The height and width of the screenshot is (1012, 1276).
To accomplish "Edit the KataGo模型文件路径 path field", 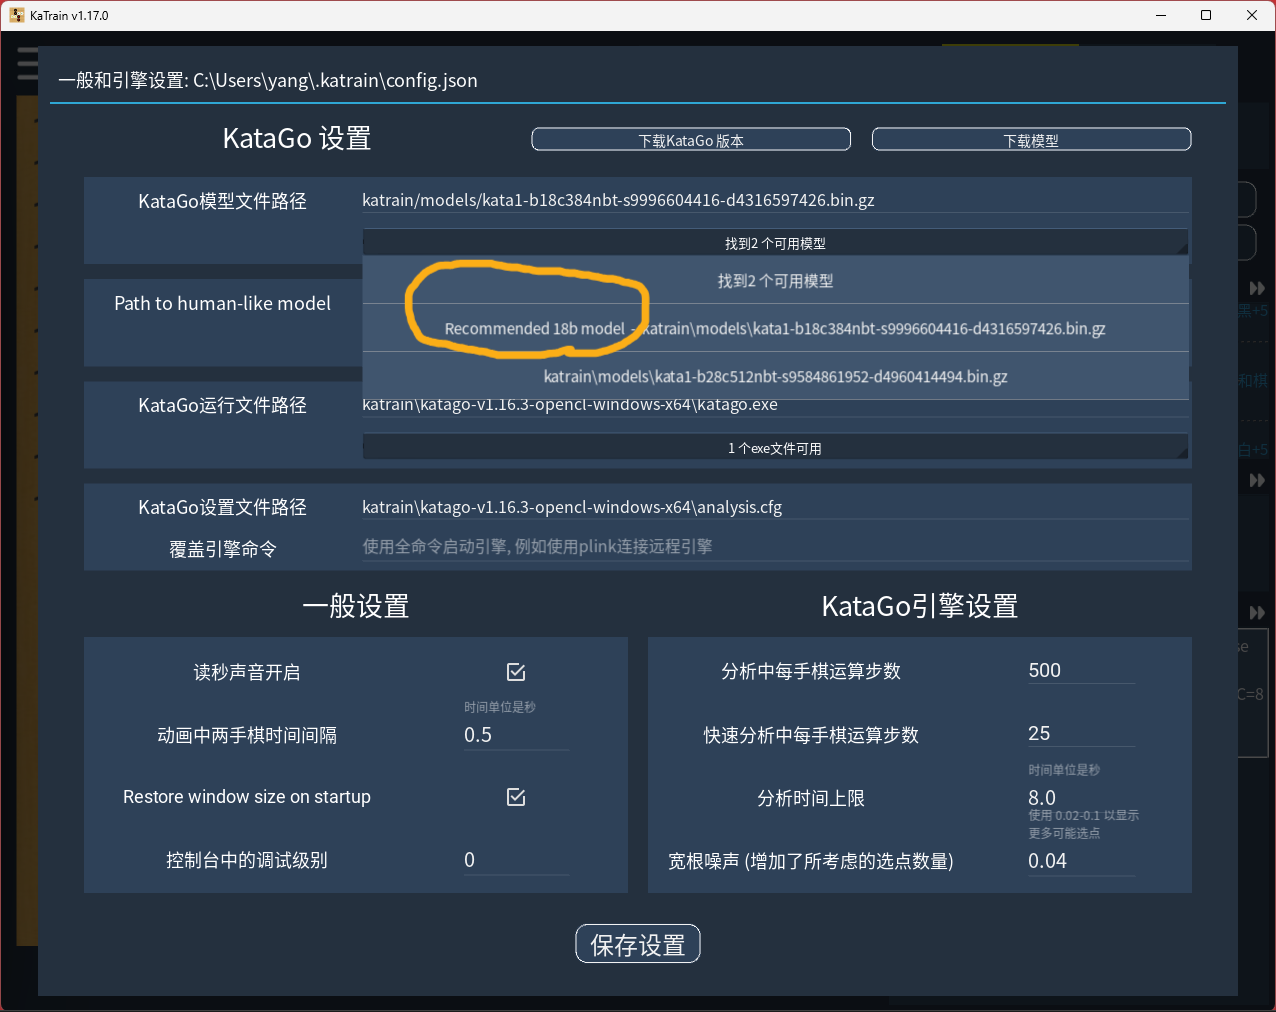I will 775,200.
